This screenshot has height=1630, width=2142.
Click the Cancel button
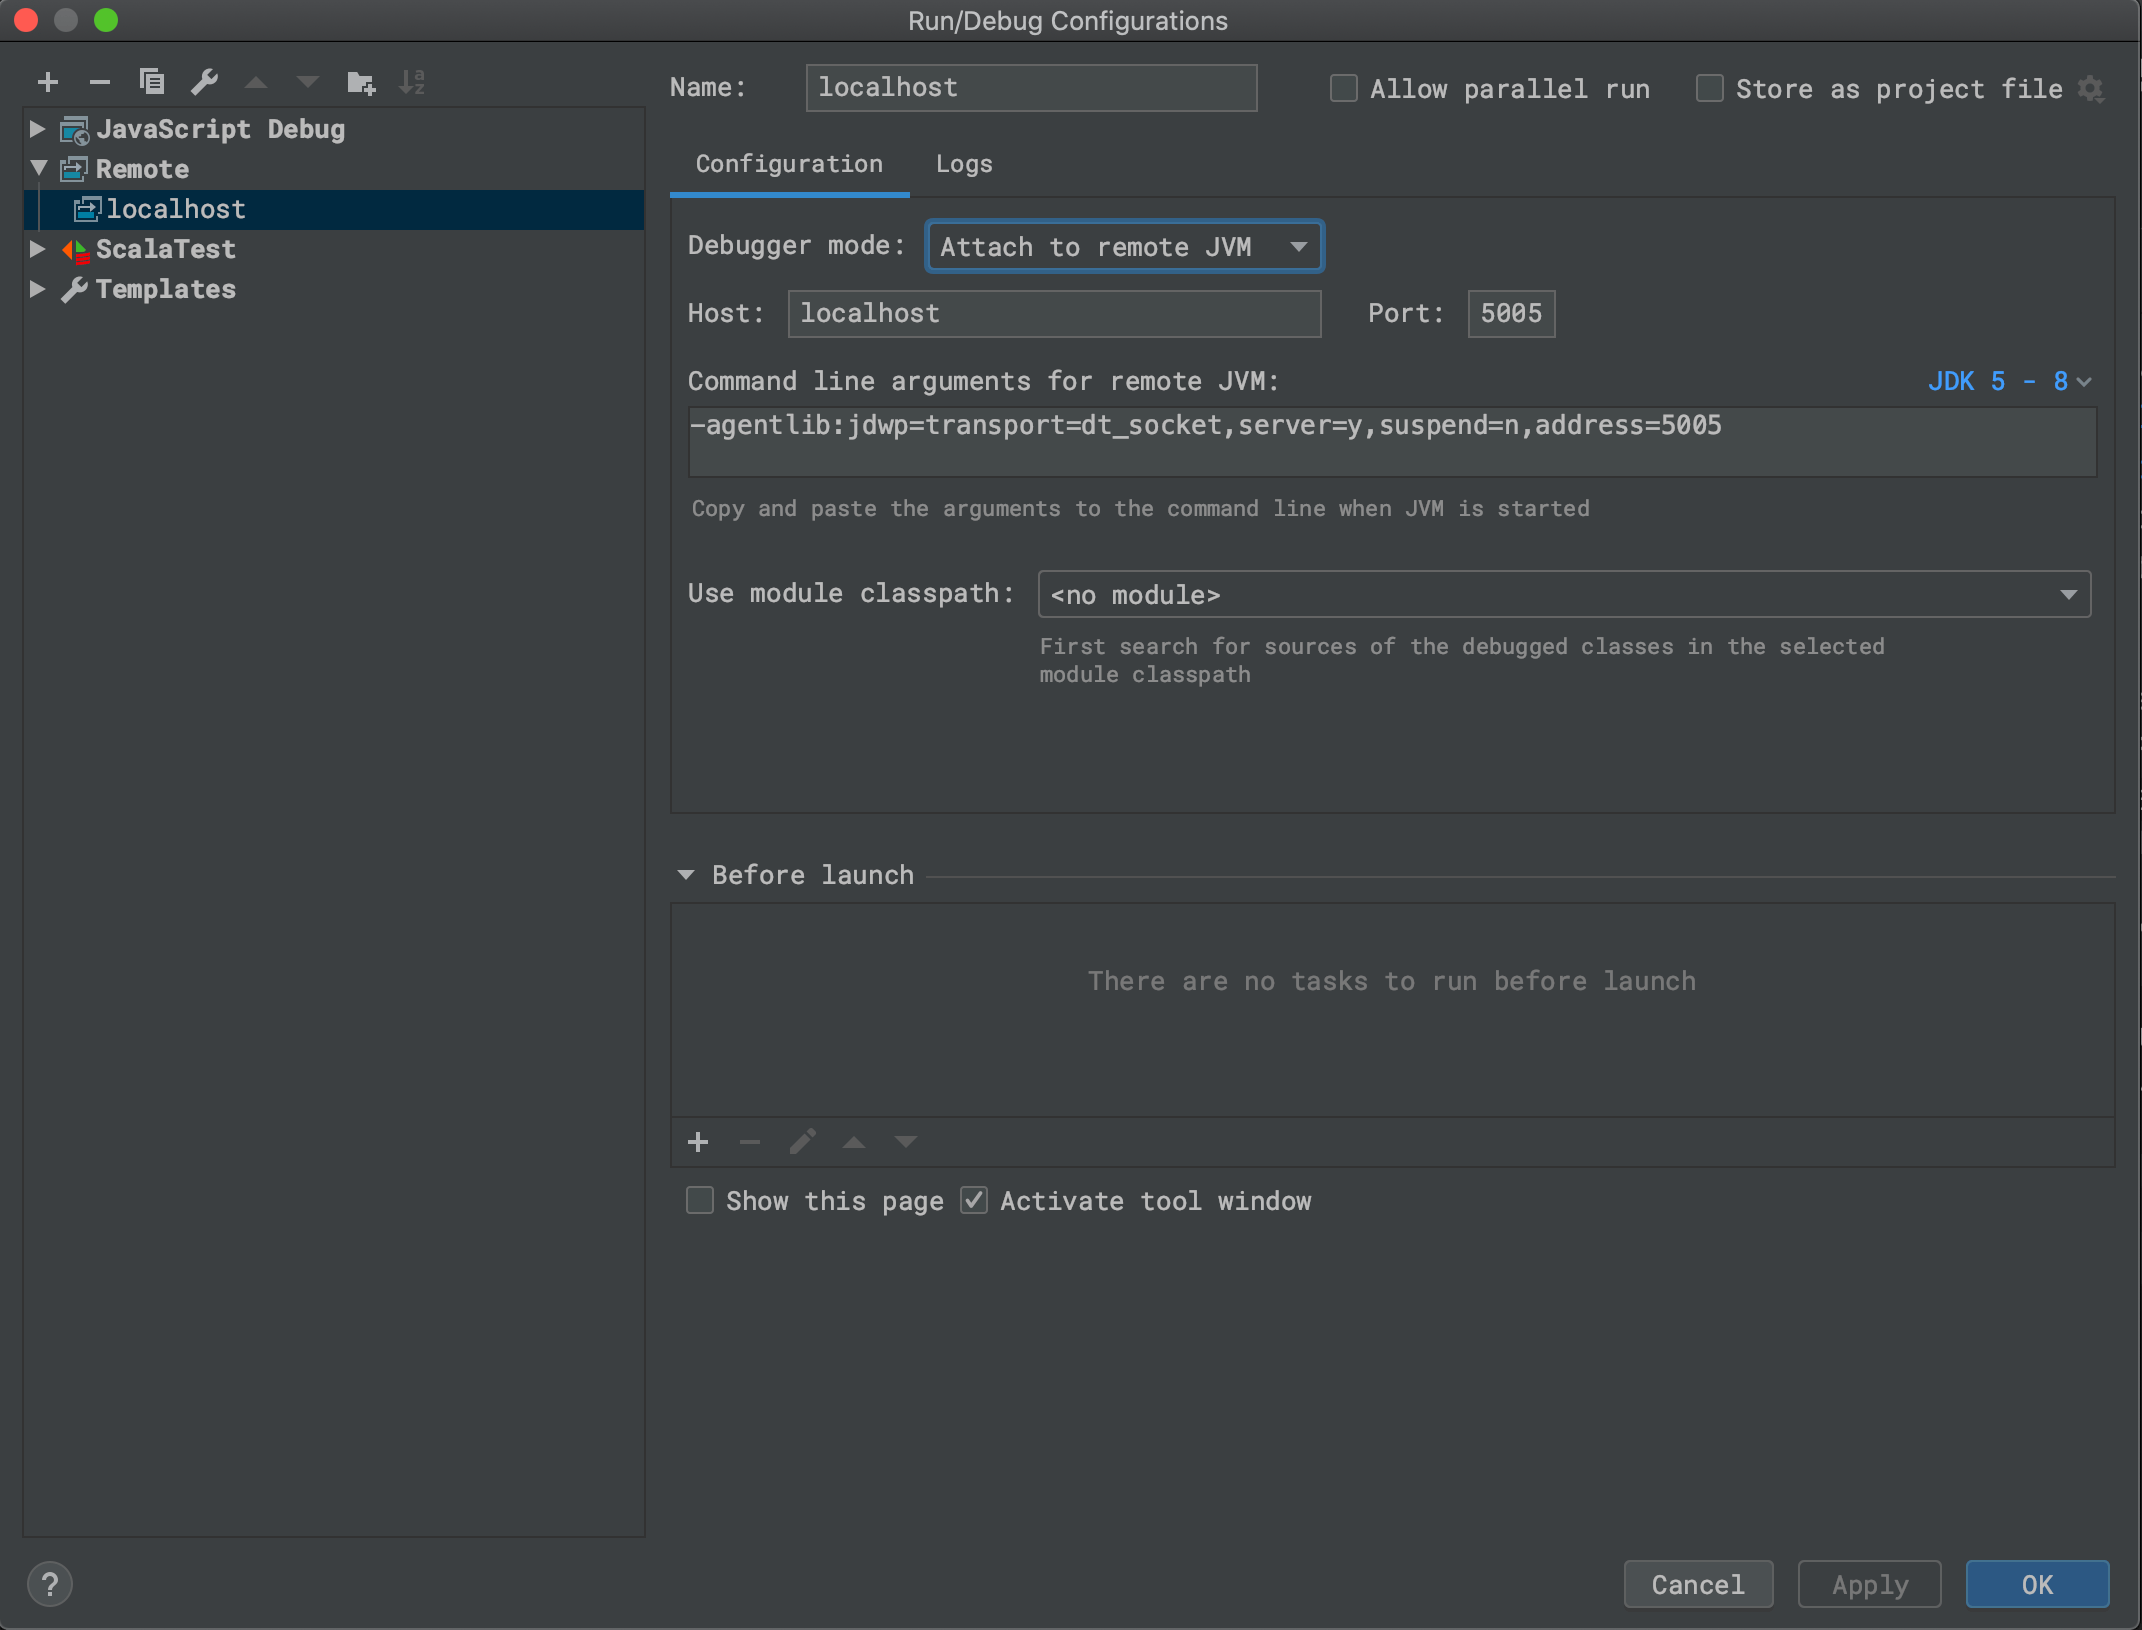tap(1698, 1584)
